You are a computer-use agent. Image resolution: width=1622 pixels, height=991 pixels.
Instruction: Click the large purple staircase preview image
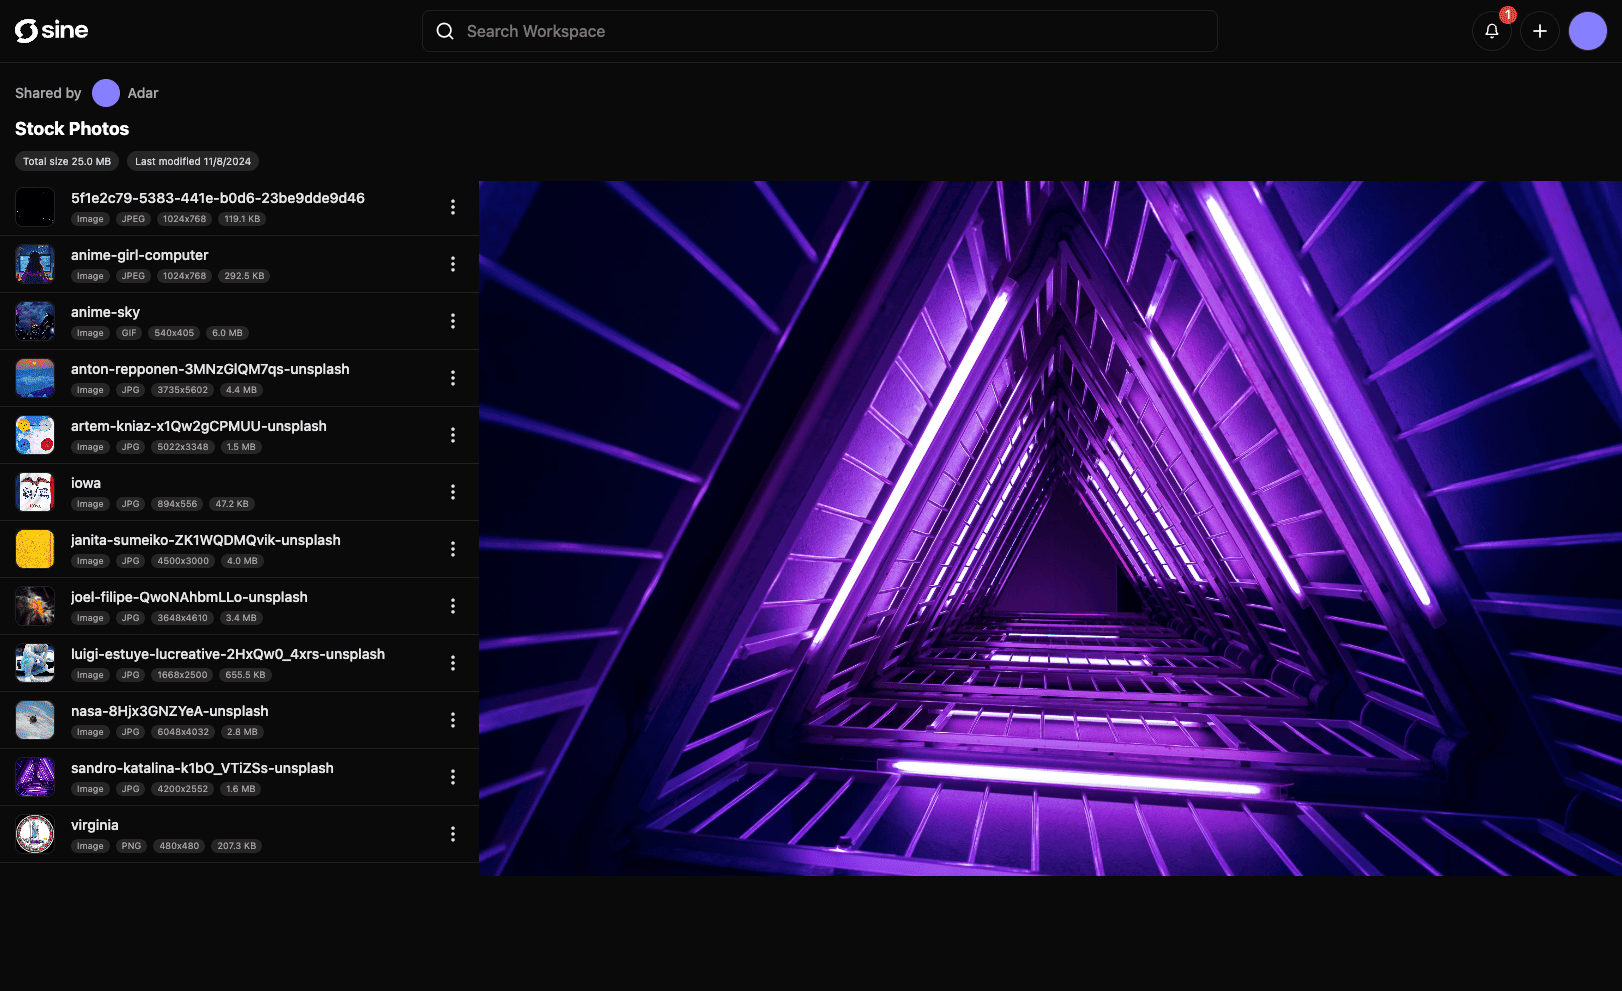point(1050,528)
